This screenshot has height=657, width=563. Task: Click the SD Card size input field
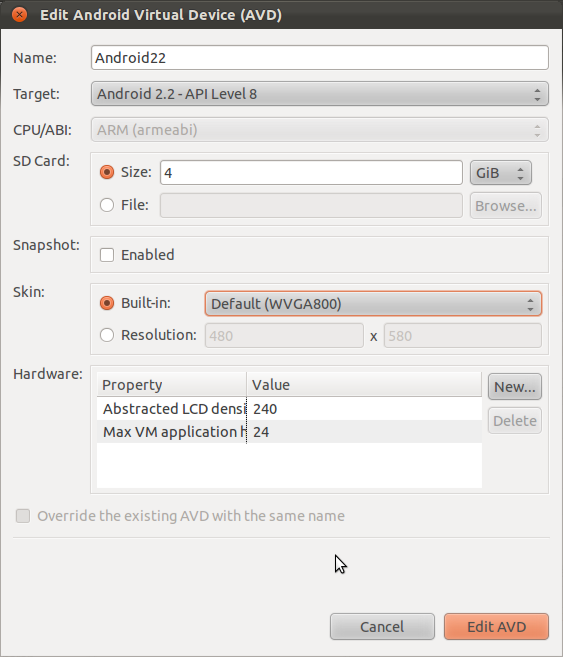(311, 173)
